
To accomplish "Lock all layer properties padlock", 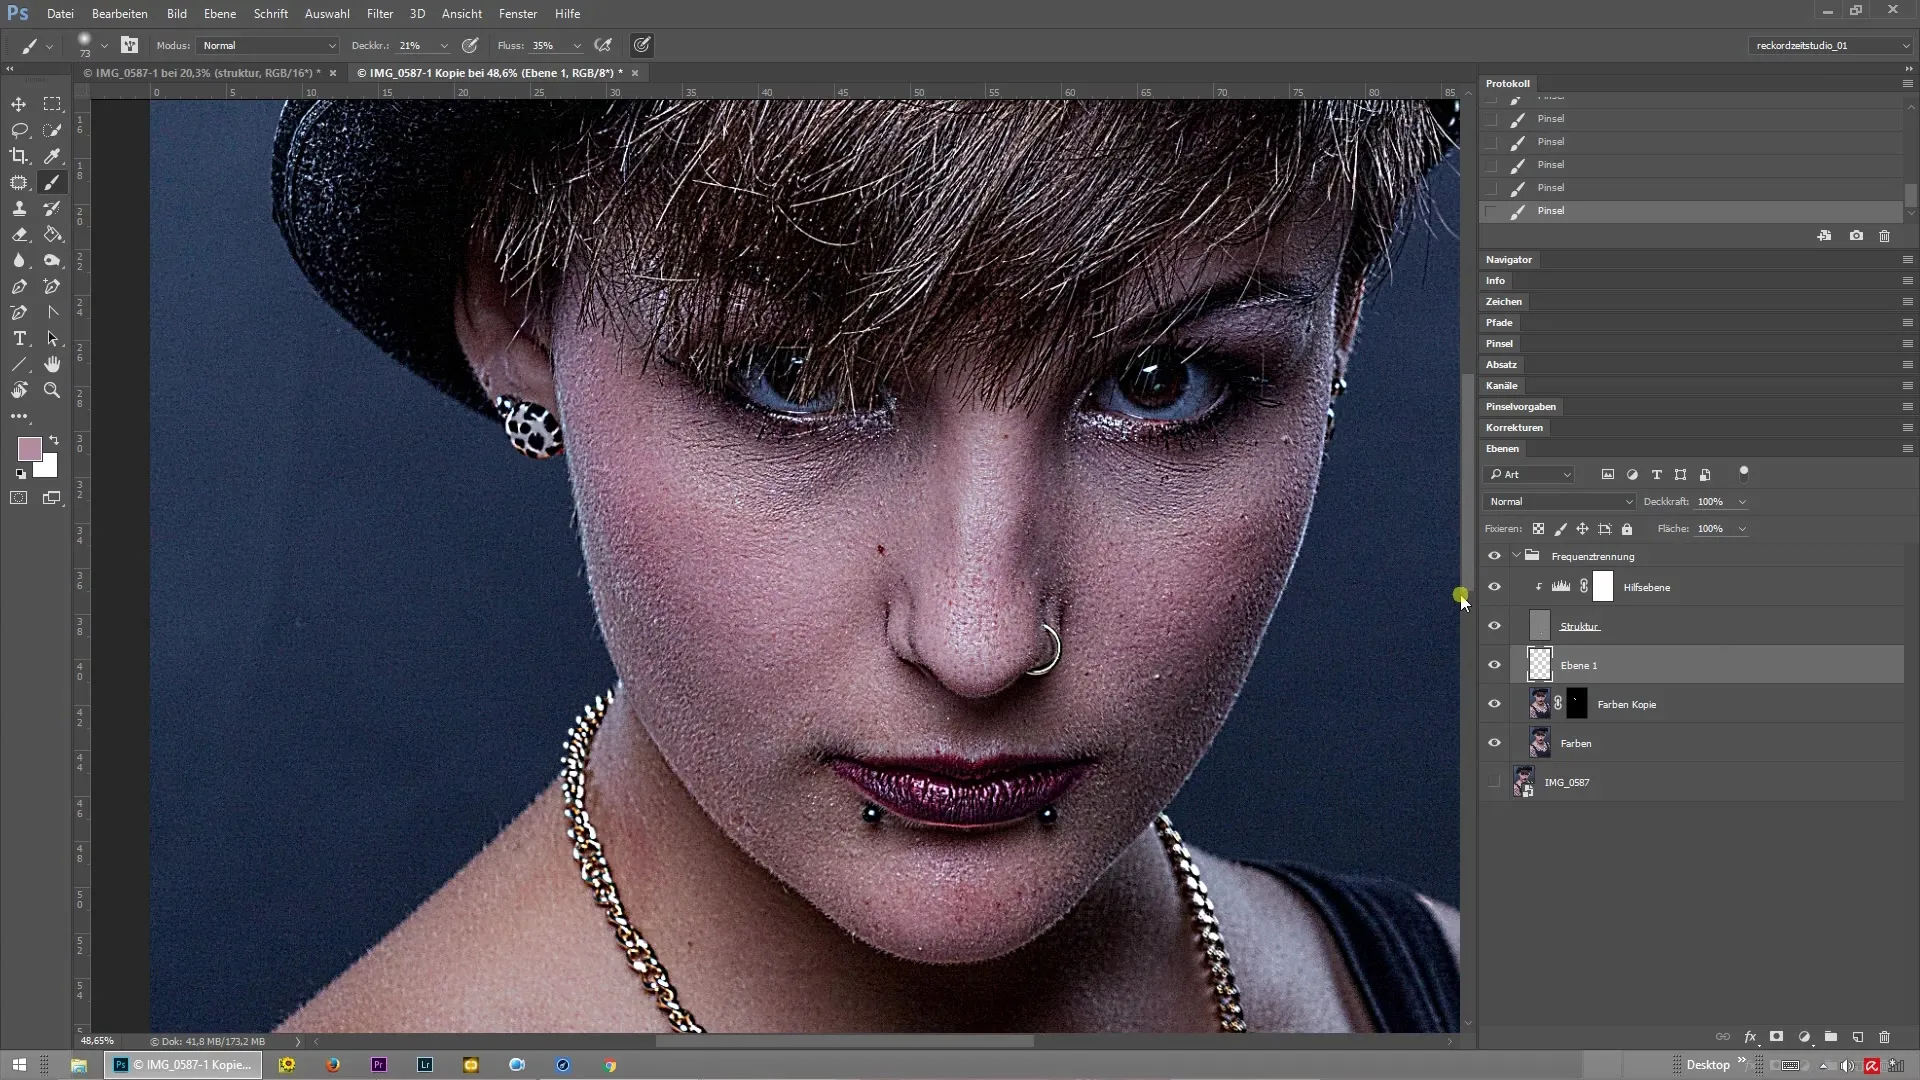I will (x=1627, y=529).
